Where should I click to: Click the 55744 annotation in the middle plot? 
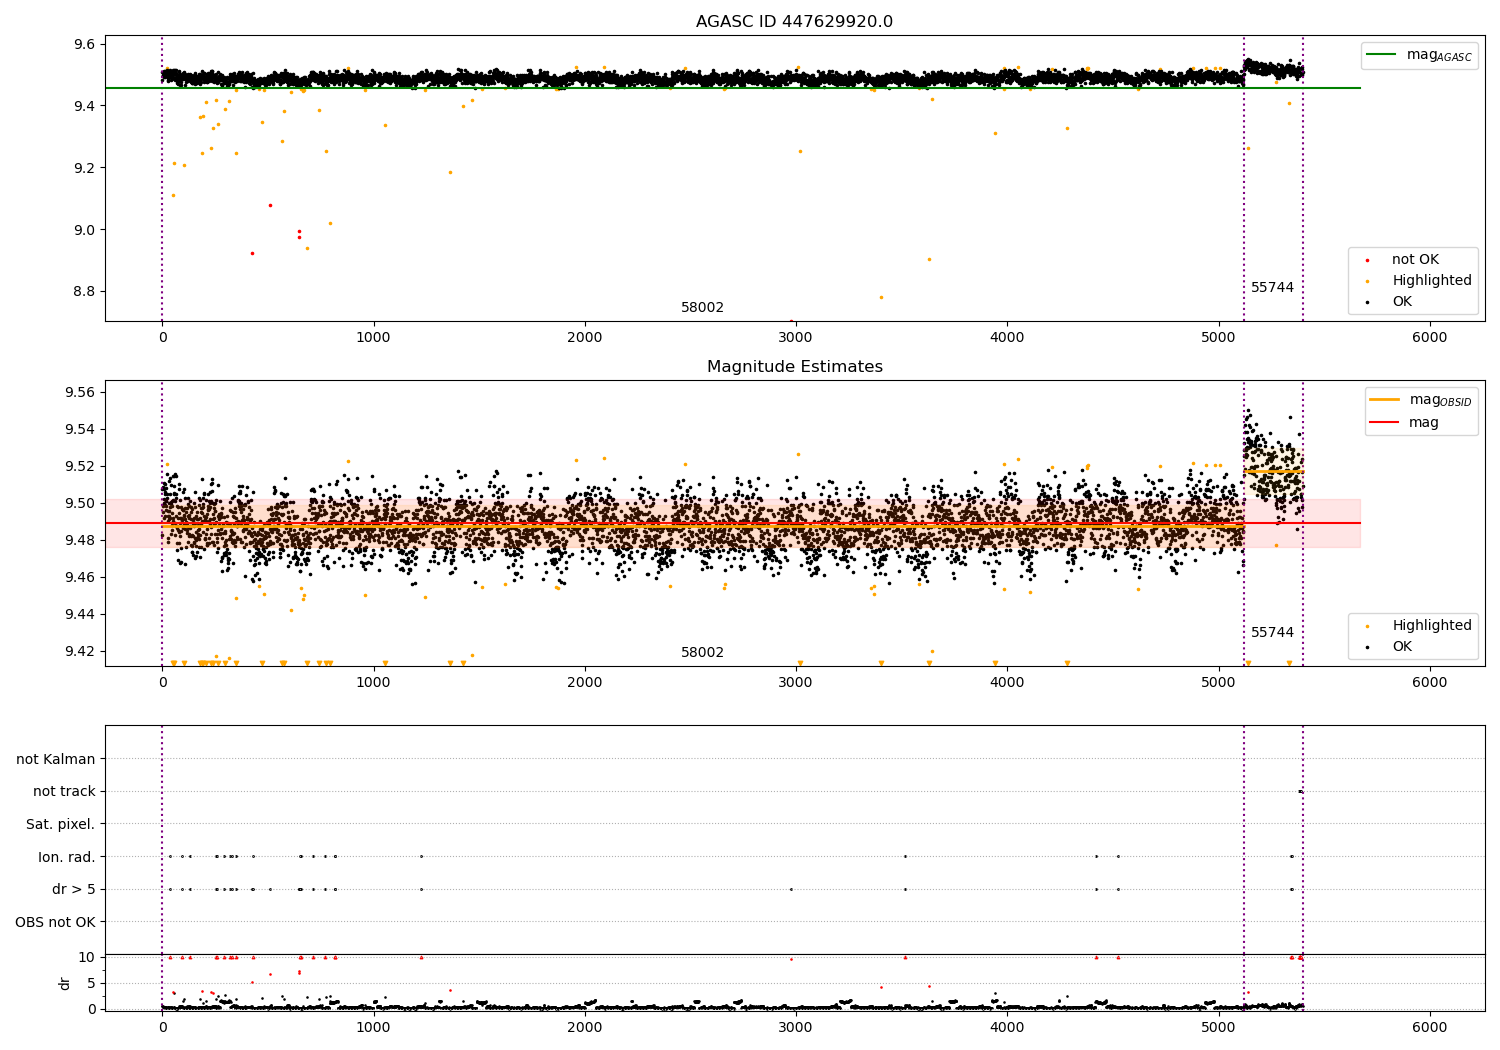pyautogui.click(x=1272, y=632)
